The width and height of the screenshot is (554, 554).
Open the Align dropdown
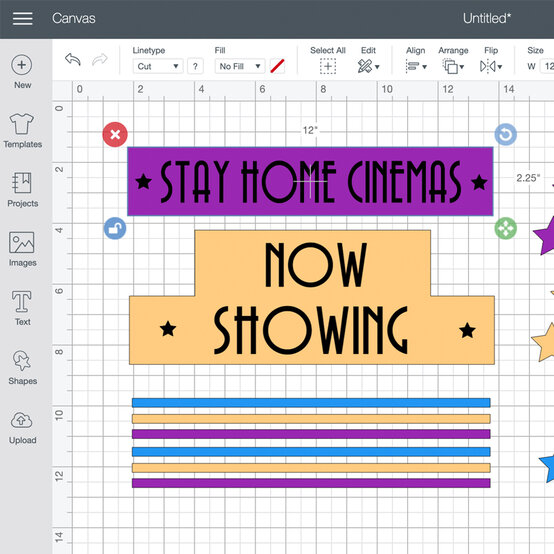click(x=416, y=66)
